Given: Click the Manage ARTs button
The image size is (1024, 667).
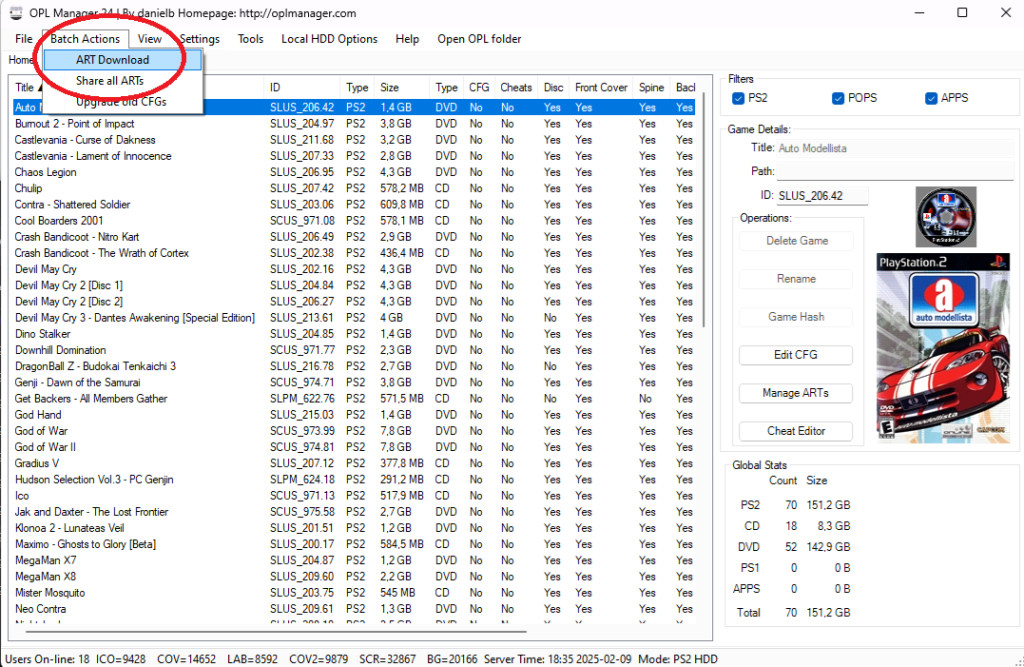Looking at the screenshot, I should click(x=795, y=393).
